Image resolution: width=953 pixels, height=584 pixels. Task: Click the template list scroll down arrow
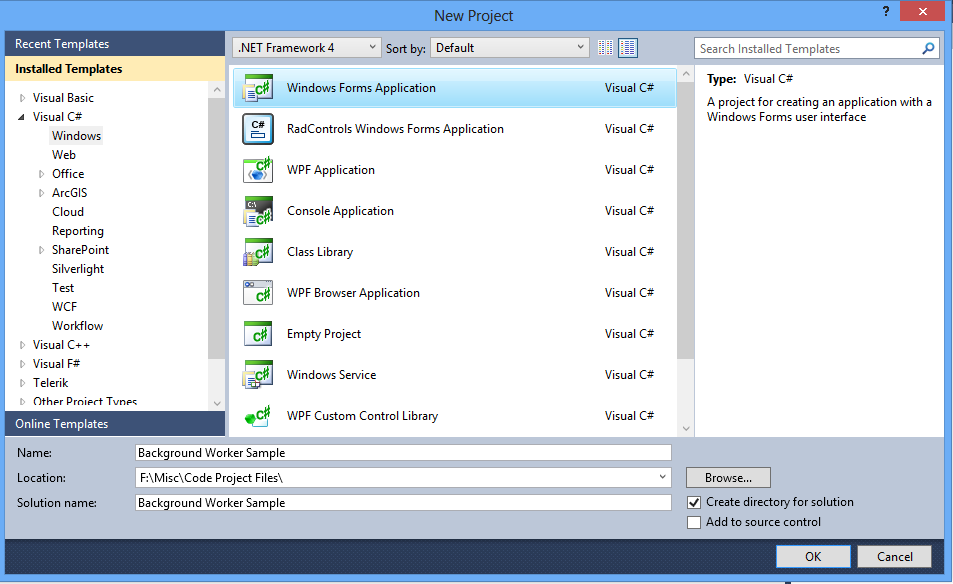tap(686, 428)
